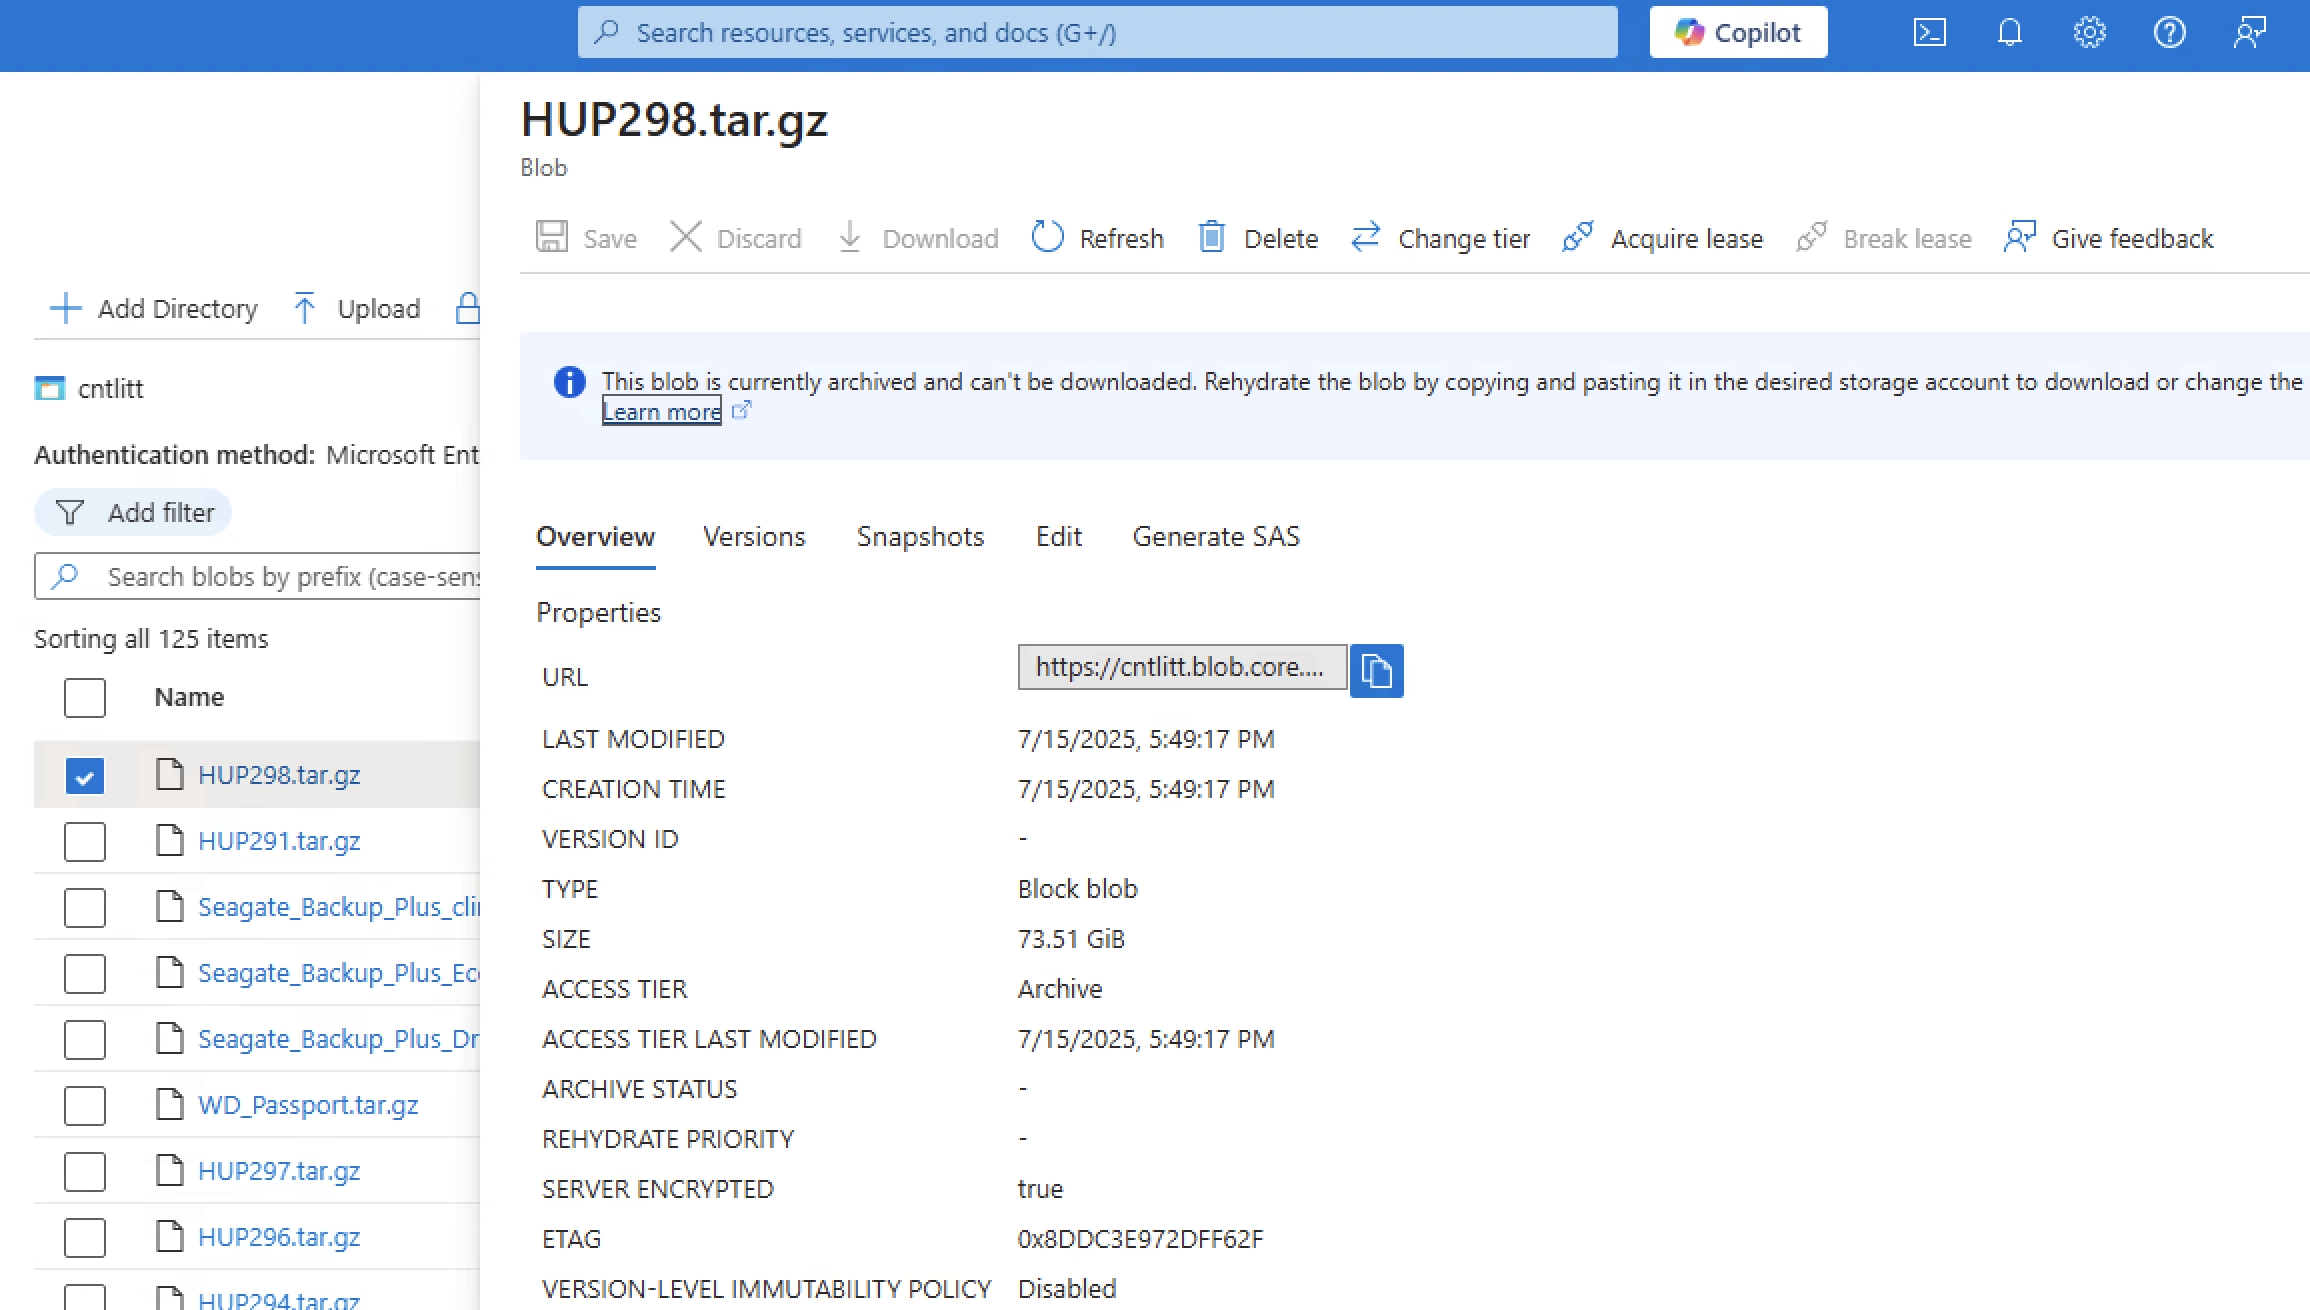Check the HUP296.tar.gz checkbox
The width and height of the screenshot is (2310, 1310).
(85, 1237)
